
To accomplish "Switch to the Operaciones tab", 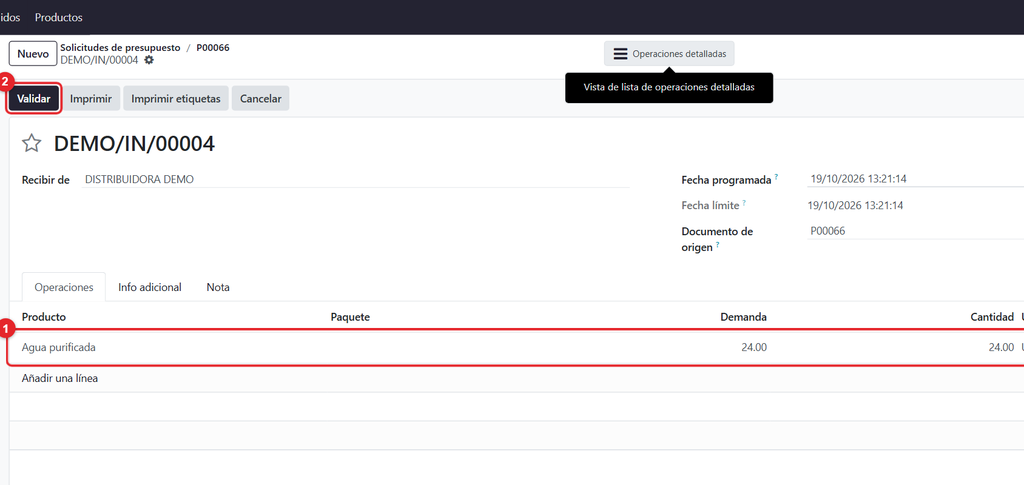I will [64, 287].
